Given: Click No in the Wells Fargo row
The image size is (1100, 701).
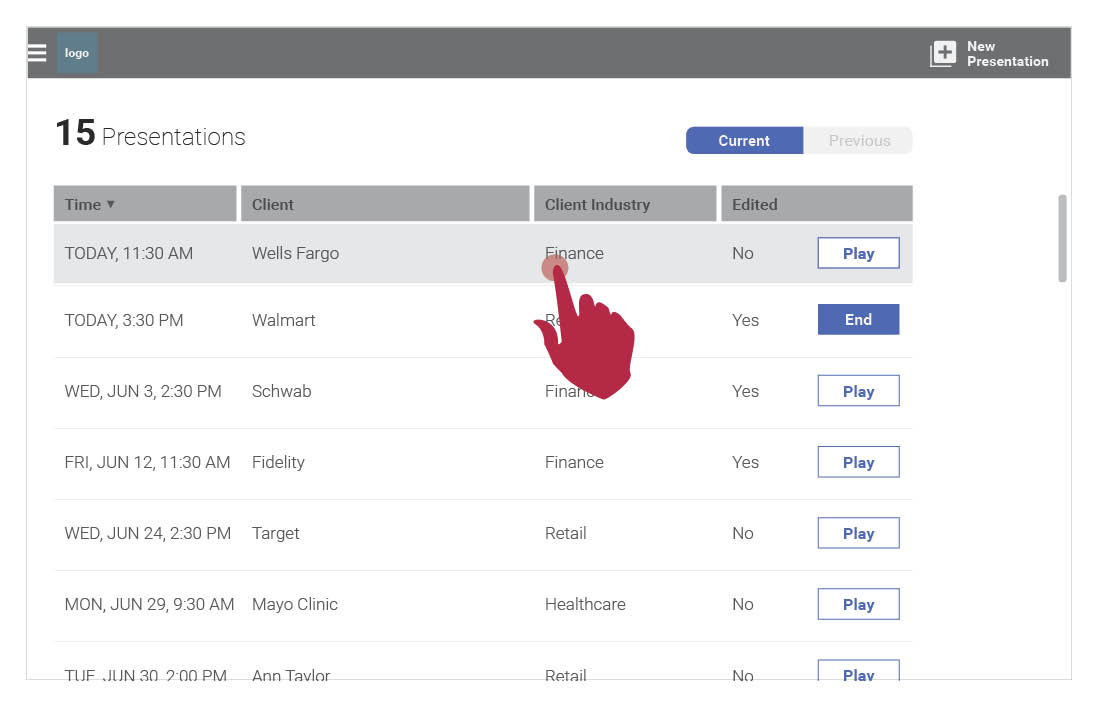Looking at the screenshot, I should 742,253.
